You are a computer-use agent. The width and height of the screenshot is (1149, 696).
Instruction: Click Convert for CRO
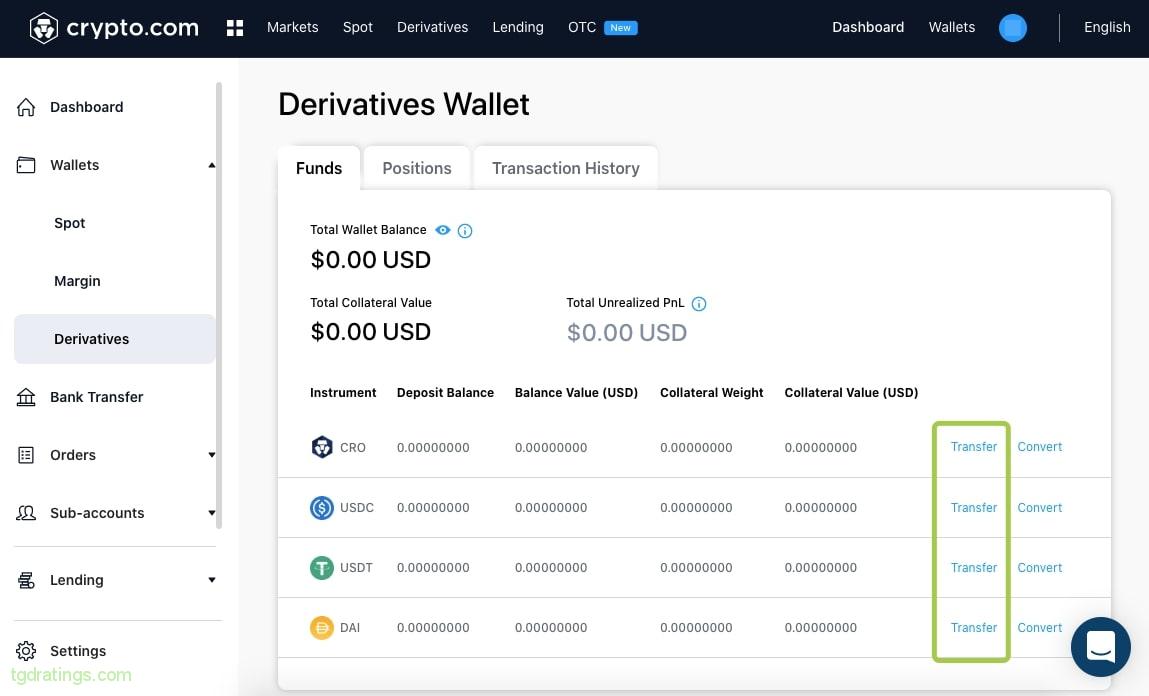1039,447
